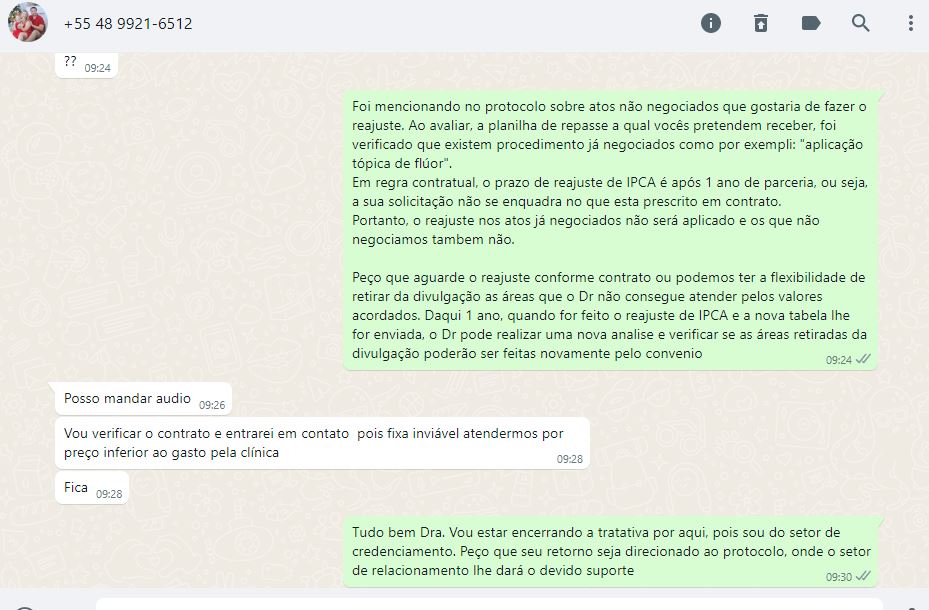Image resolution: width=929 pixels, height=610 pixels.
Task: Select the "Vou verificar o contrato" message
Action: point(322,443)
